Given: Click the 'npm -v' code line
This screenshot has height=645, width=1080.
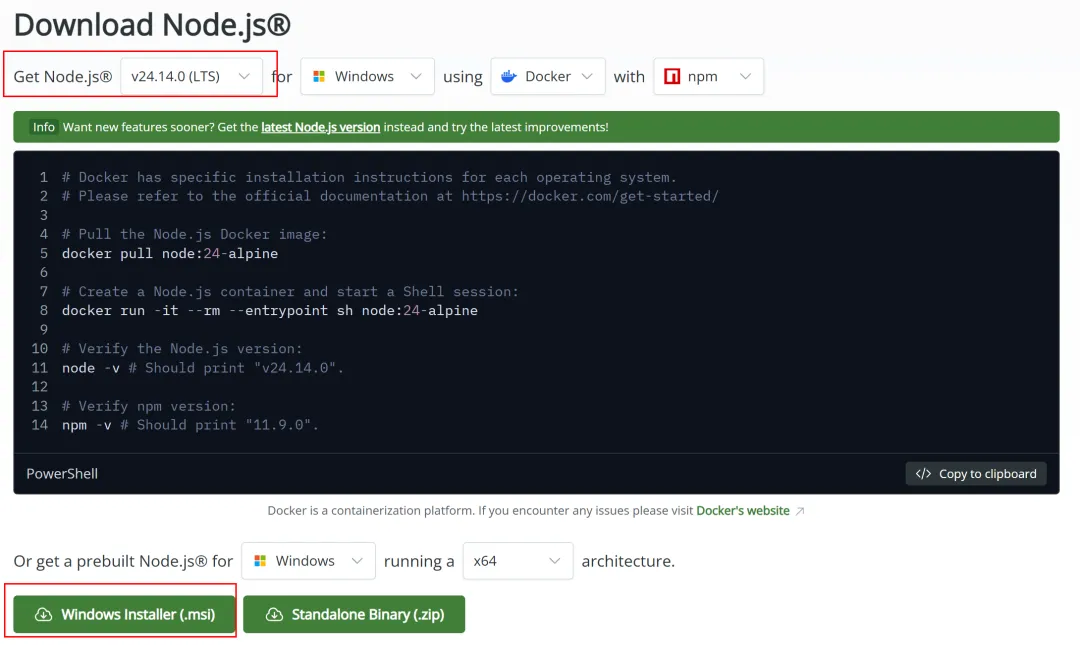Looking at the screenshot, I should [190, 425].
